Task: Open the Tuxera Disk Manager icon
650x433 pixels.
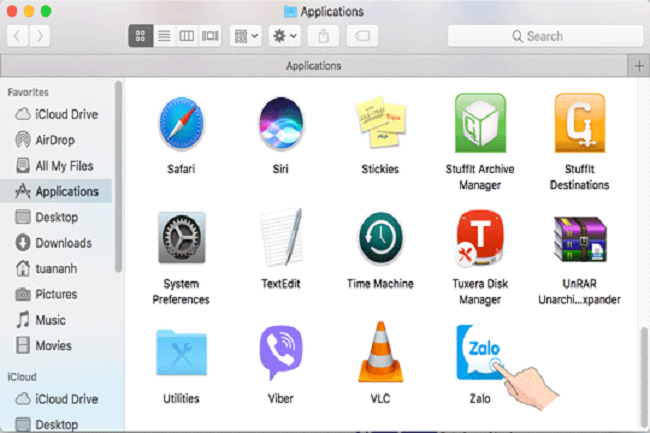Action: coord(480,237)
